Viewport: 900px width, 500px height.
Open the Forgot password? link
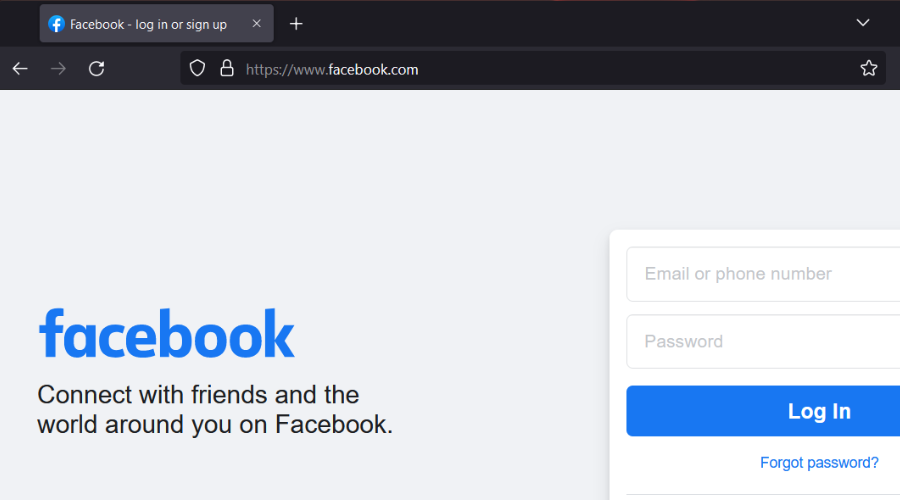(x=819, y=463)
